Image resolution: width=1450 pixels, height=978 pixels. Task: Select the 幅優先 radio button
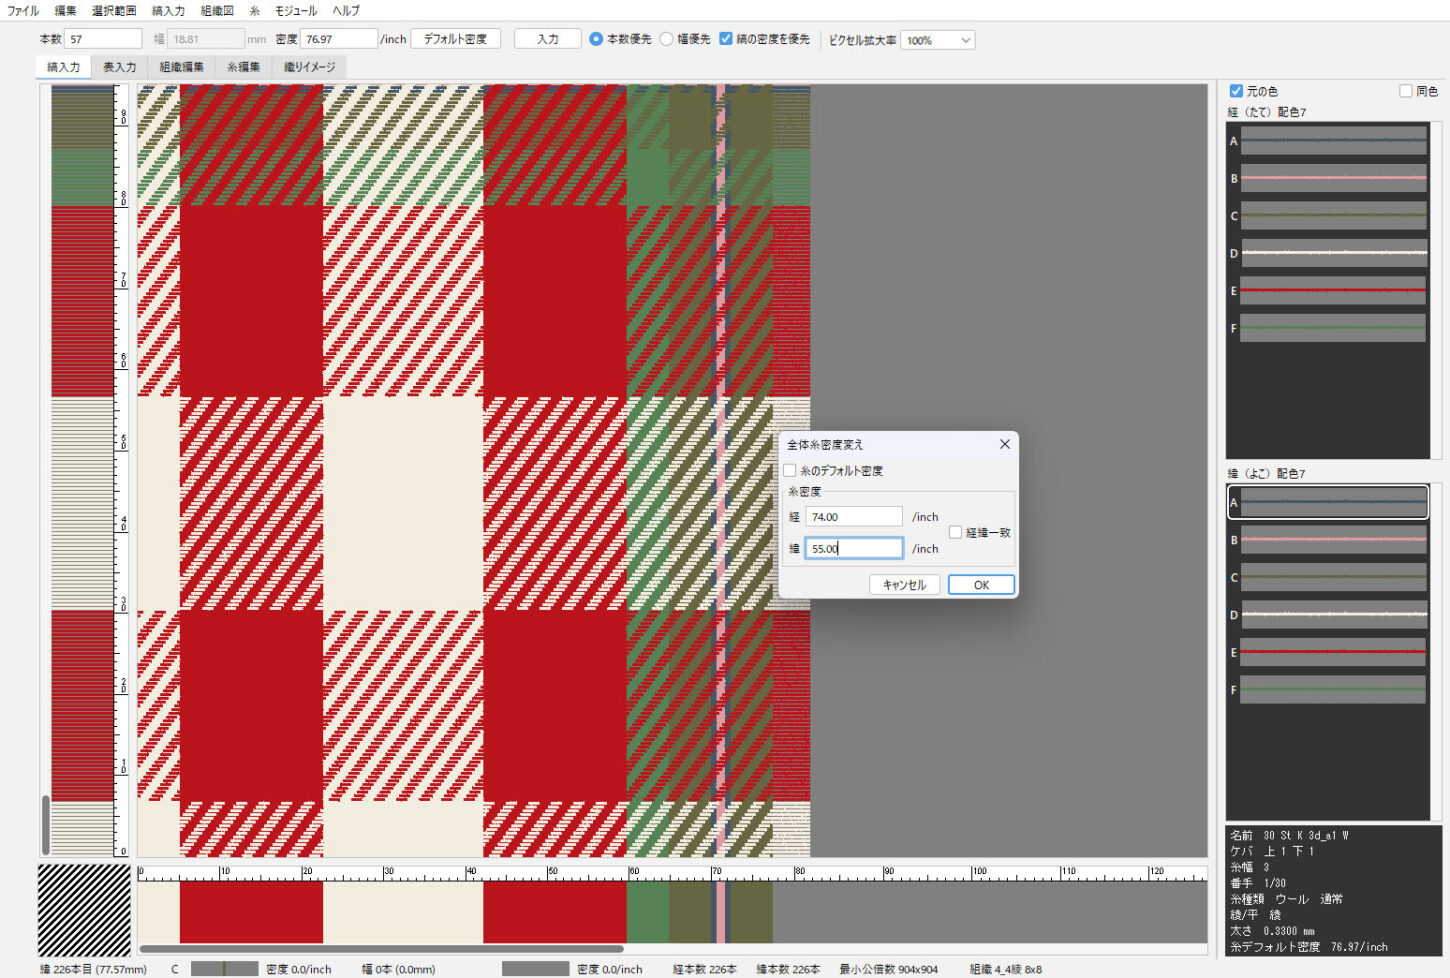[667, 39]
